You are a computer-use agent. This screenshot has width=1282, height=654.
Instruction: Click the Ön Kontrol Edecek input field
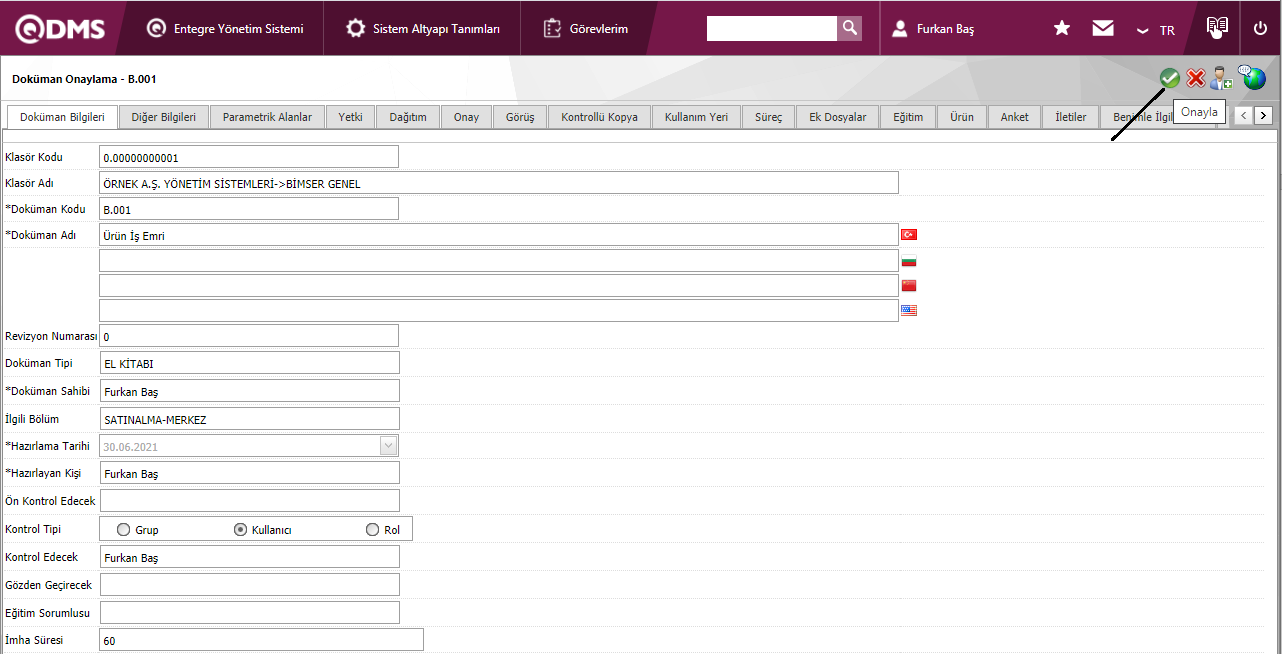249,500
